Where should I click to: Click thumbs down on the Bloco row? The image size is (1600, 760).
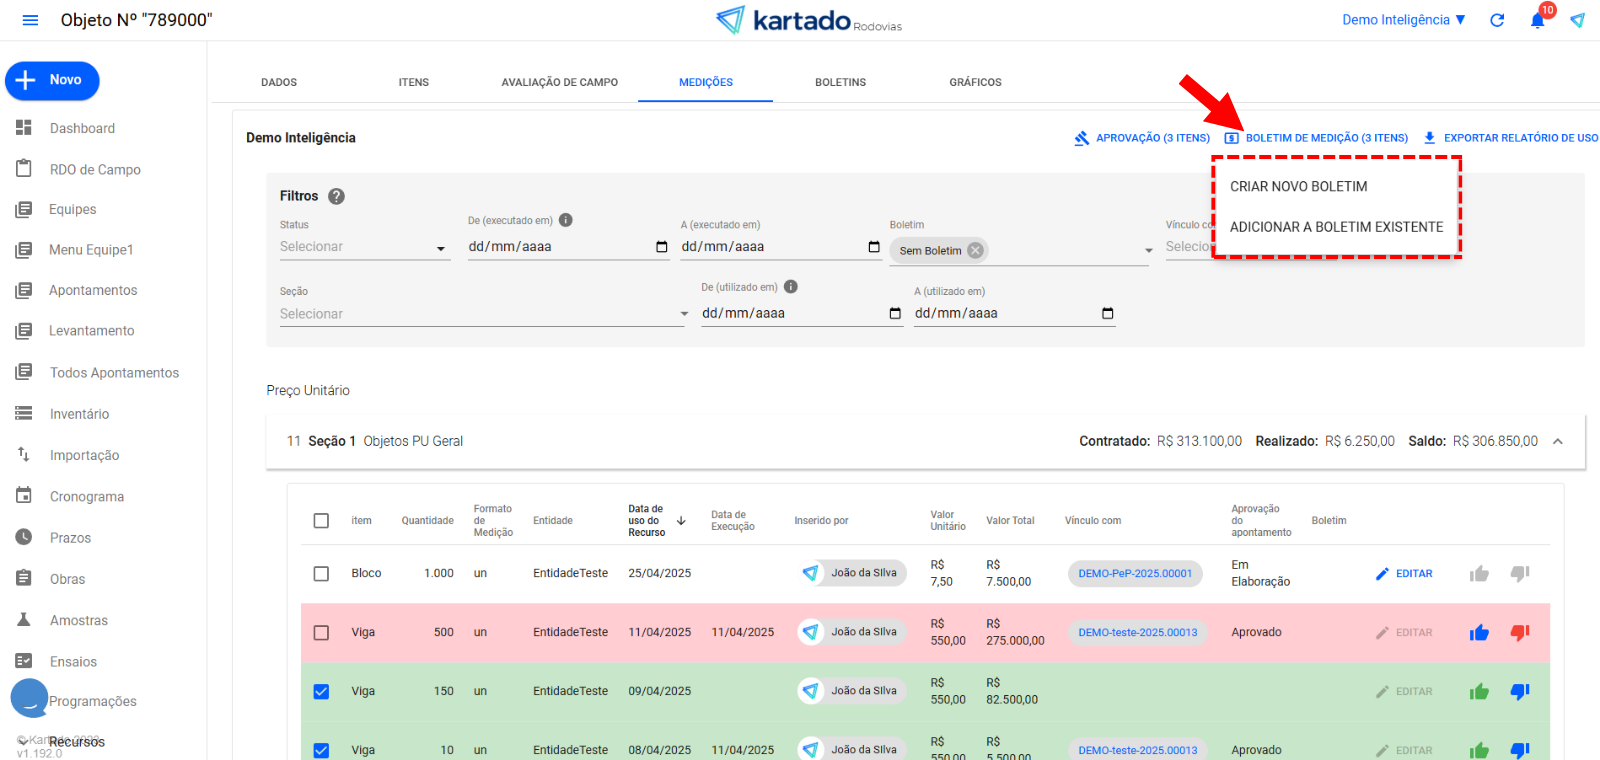[1520, 574]
